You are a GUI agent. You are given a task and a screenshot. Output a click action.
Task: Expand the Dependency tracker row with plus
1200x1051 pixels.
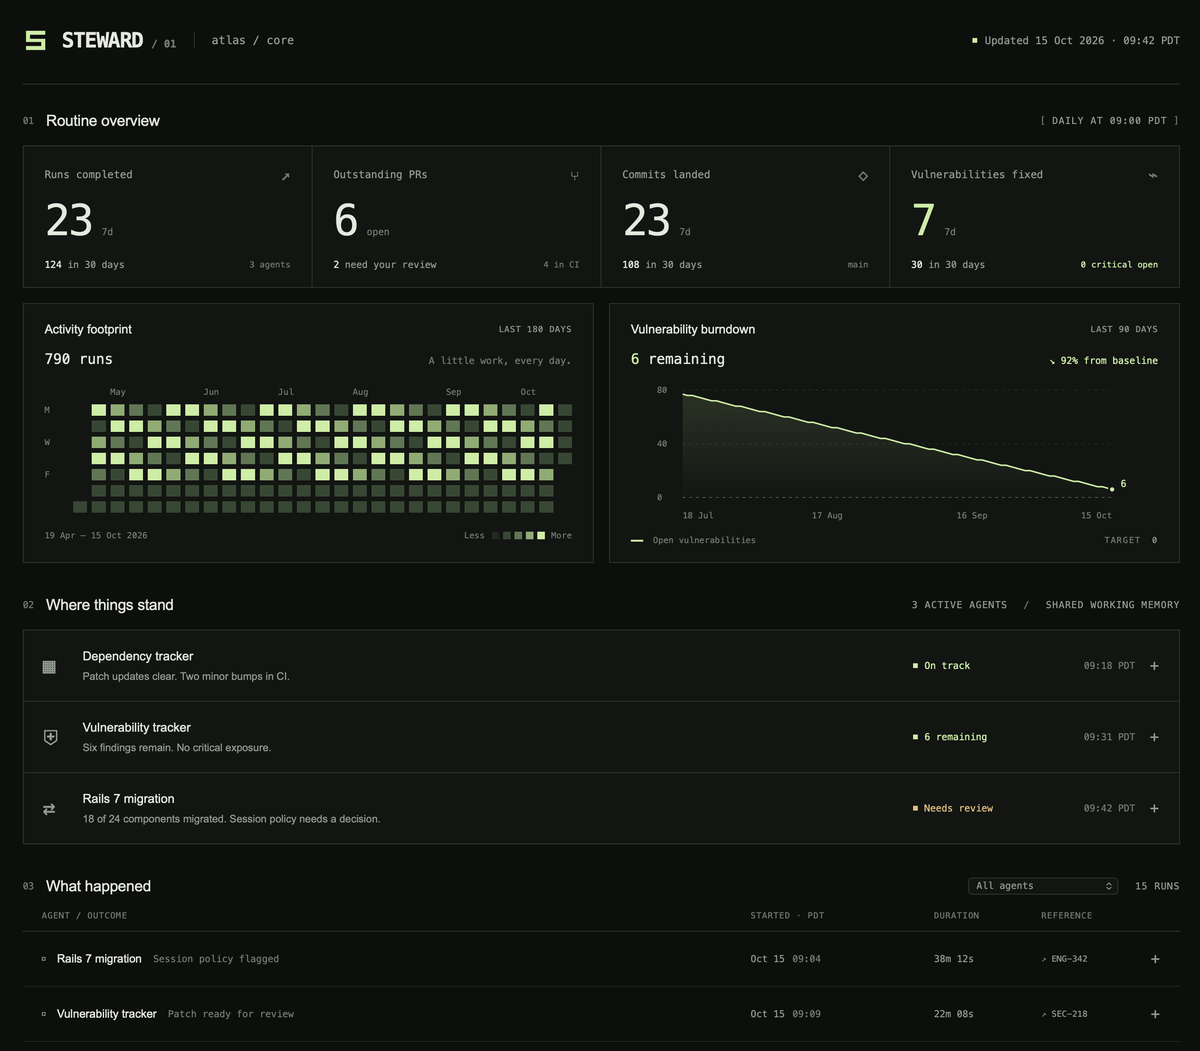click(x=1154, y=666)
